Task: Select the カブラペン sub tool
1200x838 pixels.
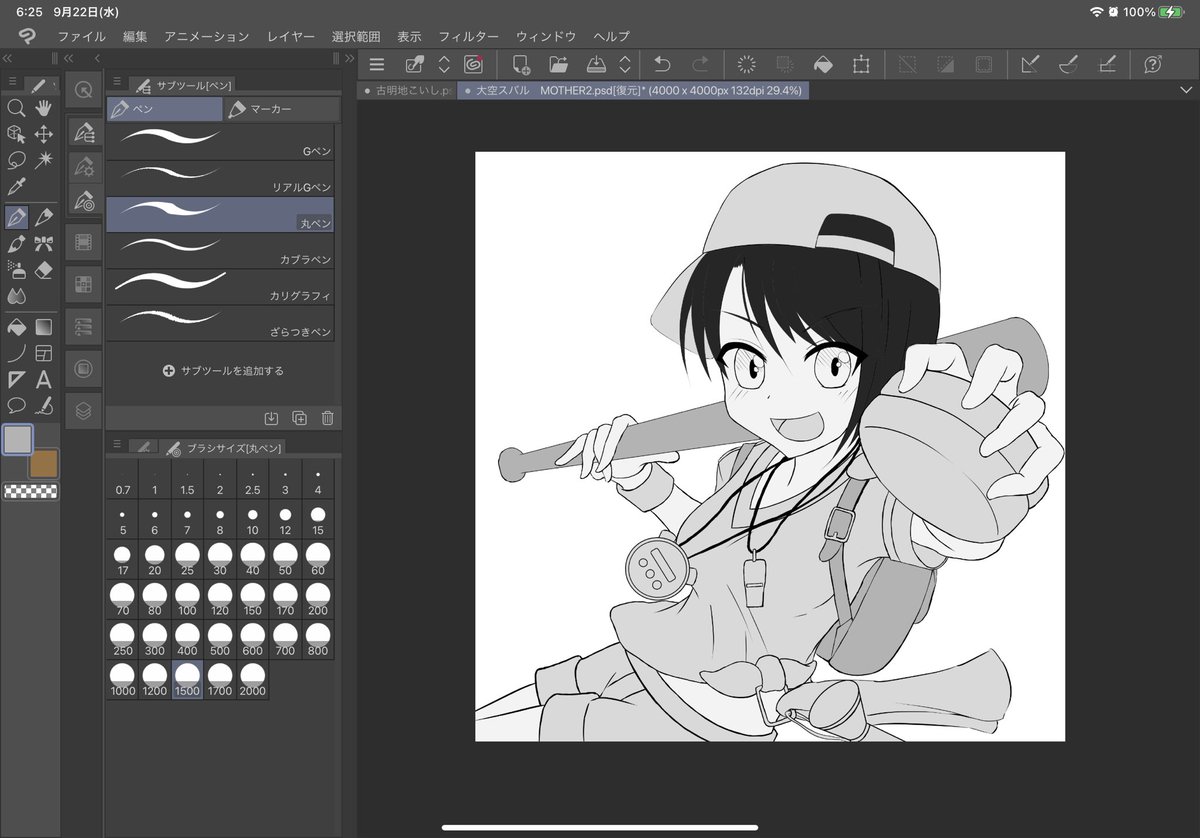Action: pos(220,250)
